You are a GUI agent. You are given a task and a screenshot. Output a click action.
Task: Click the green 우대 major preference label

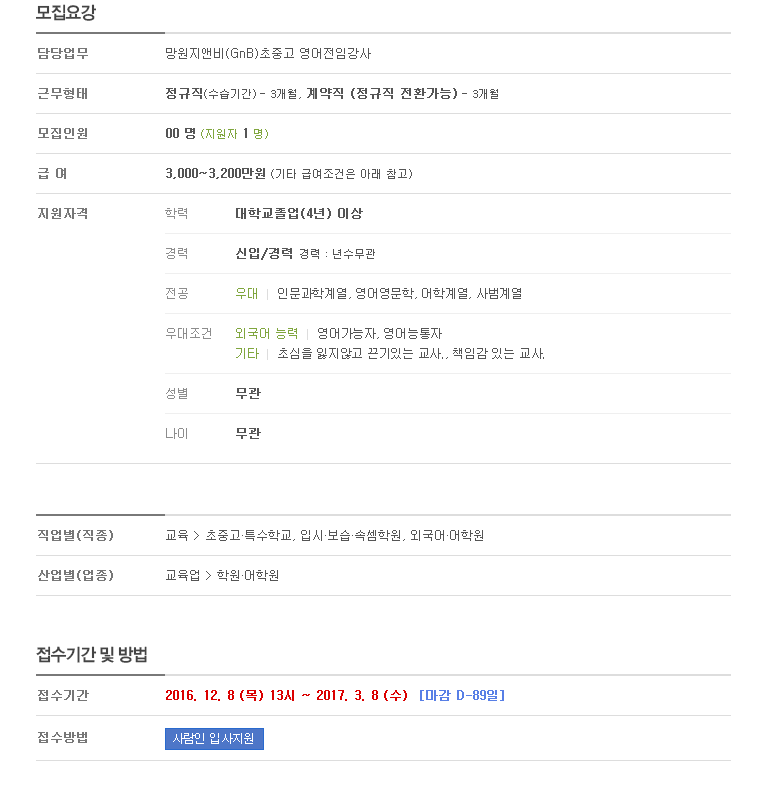[x=246, y=293]
